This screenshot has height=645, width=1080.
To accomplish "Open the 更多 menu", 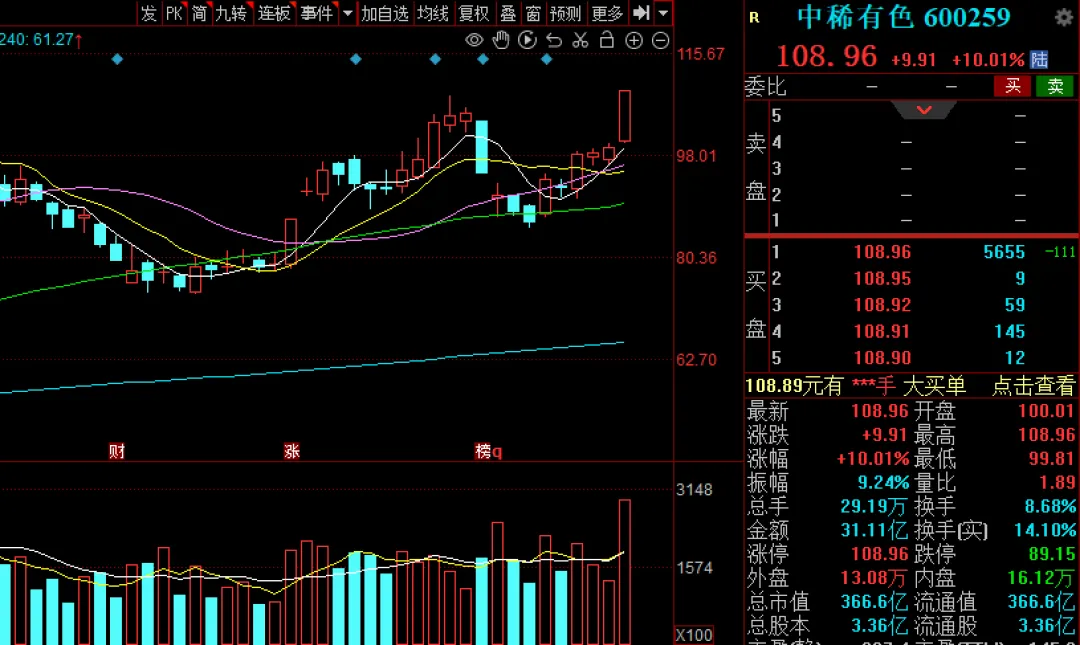I will pyautogui.click(x=607, y=13).
